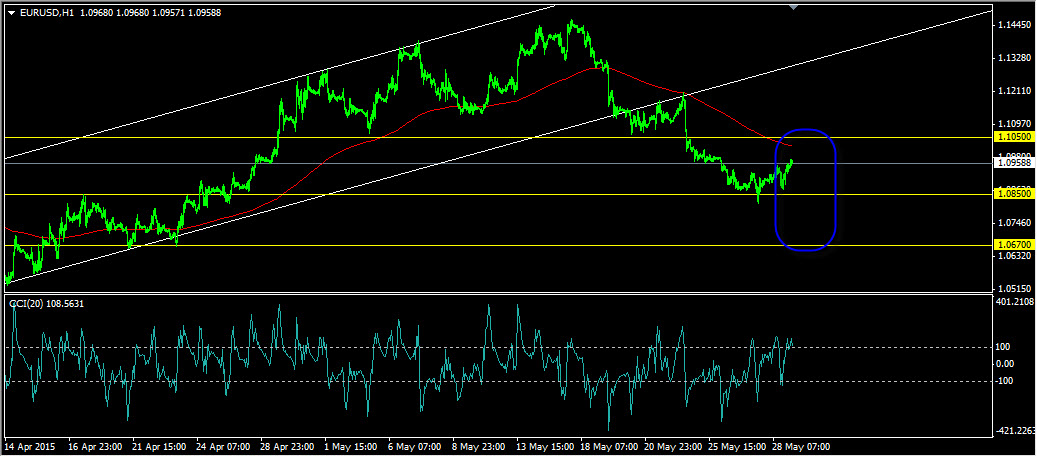Click the current price tag 1.09588
Viewport: 1037px width, 457px height.
tap(1013, 162)
